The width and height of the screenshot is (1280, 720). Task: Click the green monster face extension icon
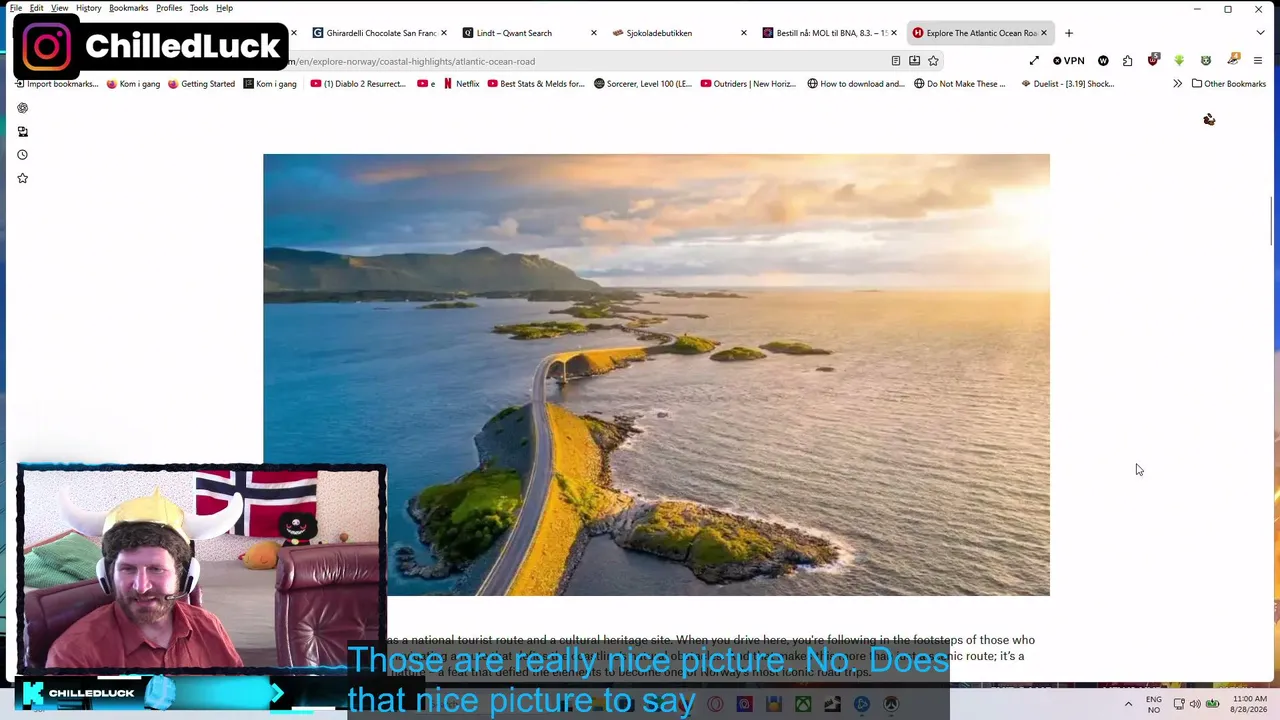pyautogui.click(x=1206, y=61)
